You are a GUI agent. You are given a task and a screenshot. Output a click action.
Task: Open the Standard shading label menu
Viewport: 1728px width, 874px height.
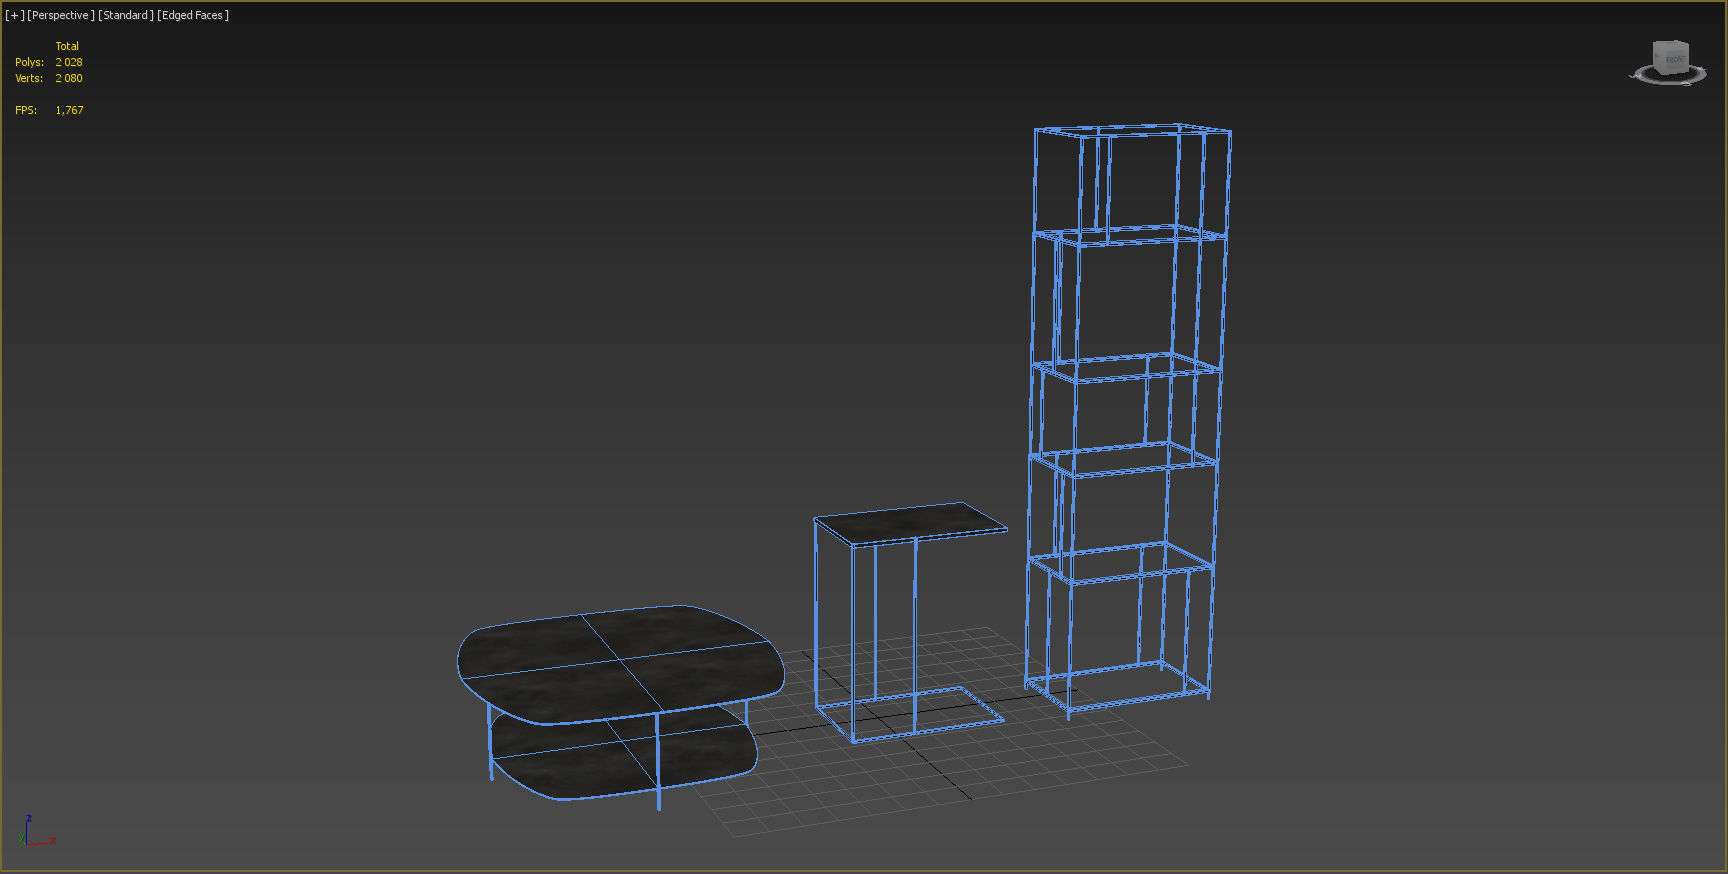(126, 15)
